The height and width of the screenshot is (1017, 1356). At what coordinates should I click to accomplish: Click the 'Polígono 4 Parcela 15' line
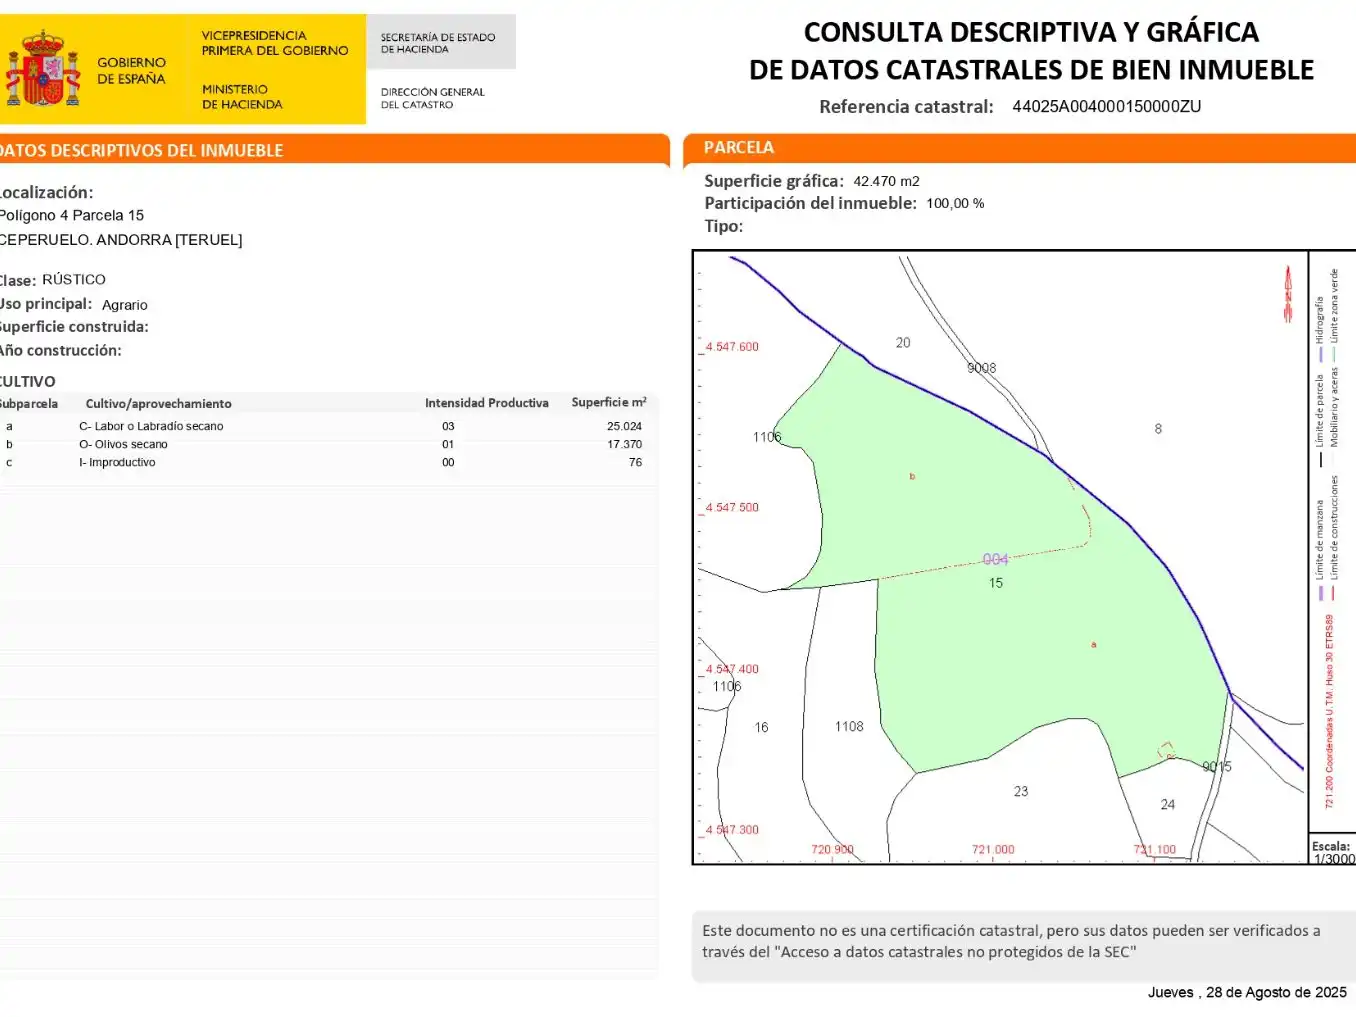(72, 215)
